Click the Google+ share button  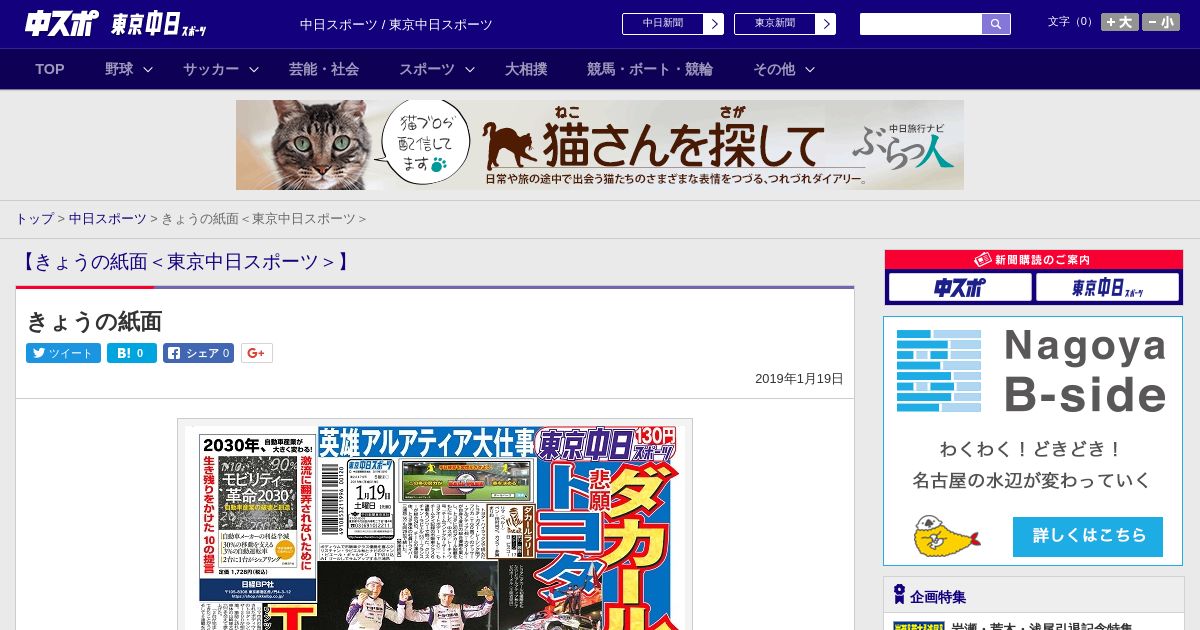pos(257,353)
